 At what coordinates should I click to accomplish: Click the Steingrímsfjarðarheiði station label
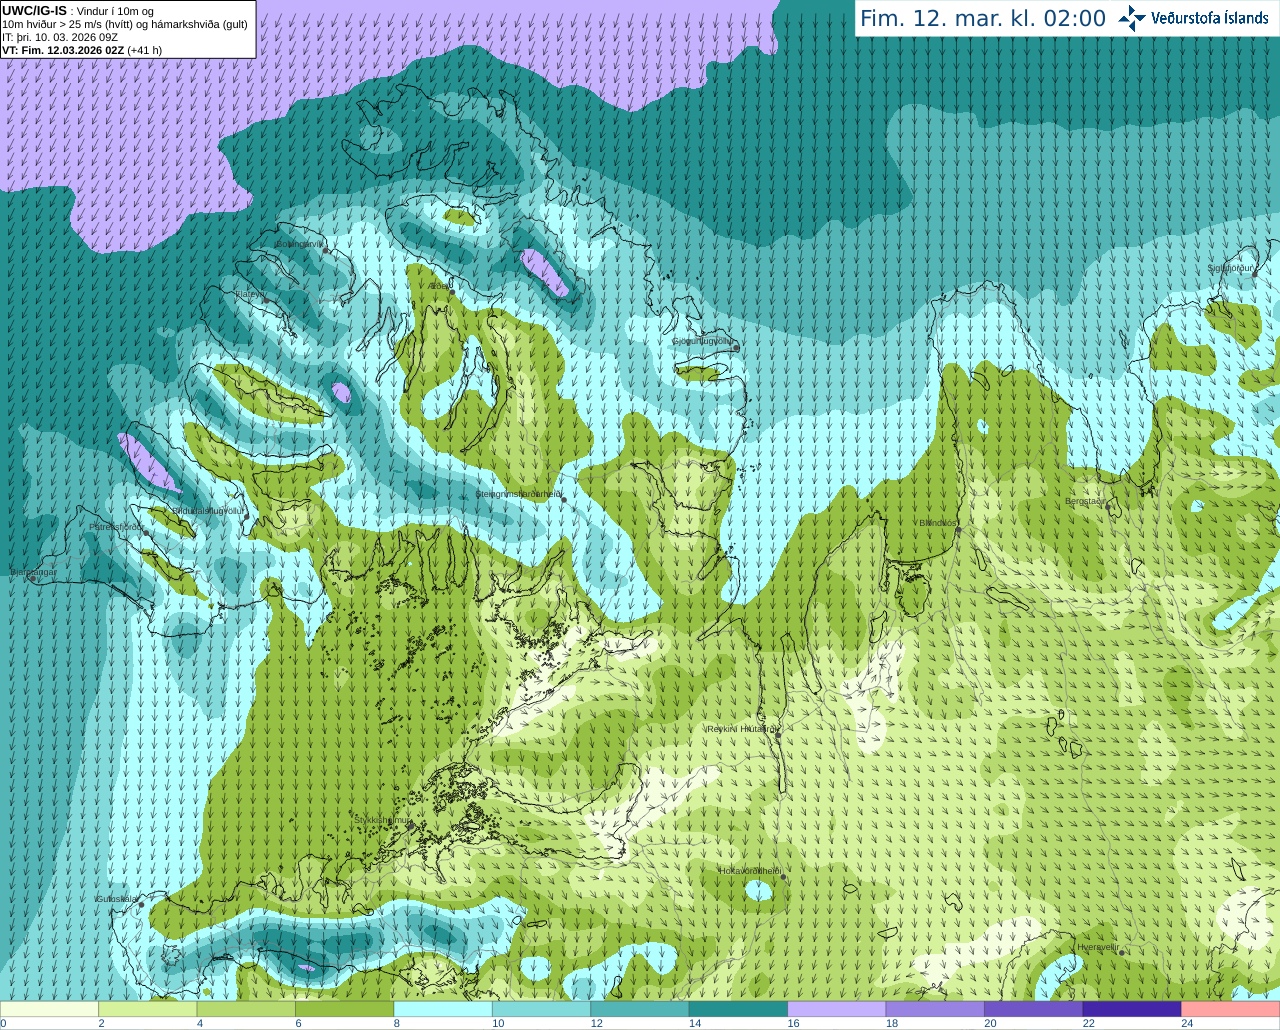[x=518, y=493]
